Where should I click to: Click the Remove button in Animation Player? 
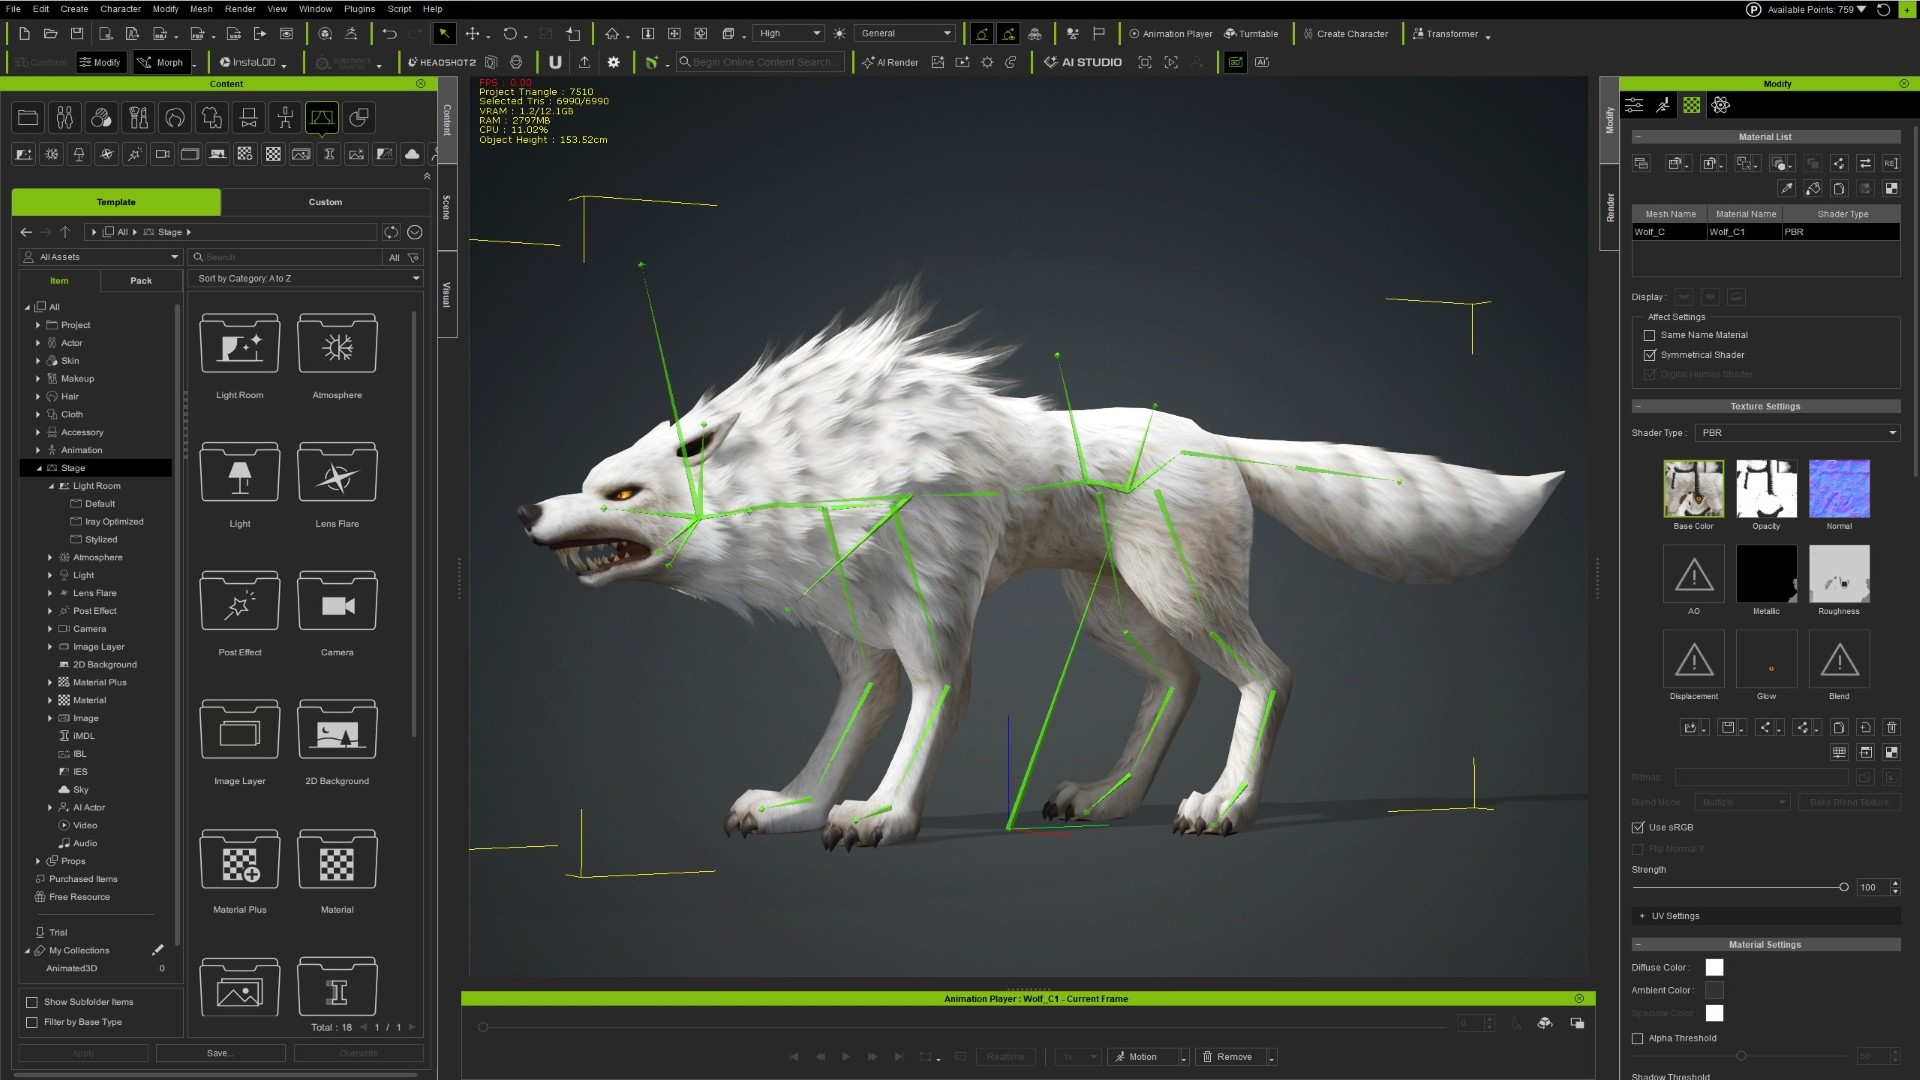(1228, 1057)
